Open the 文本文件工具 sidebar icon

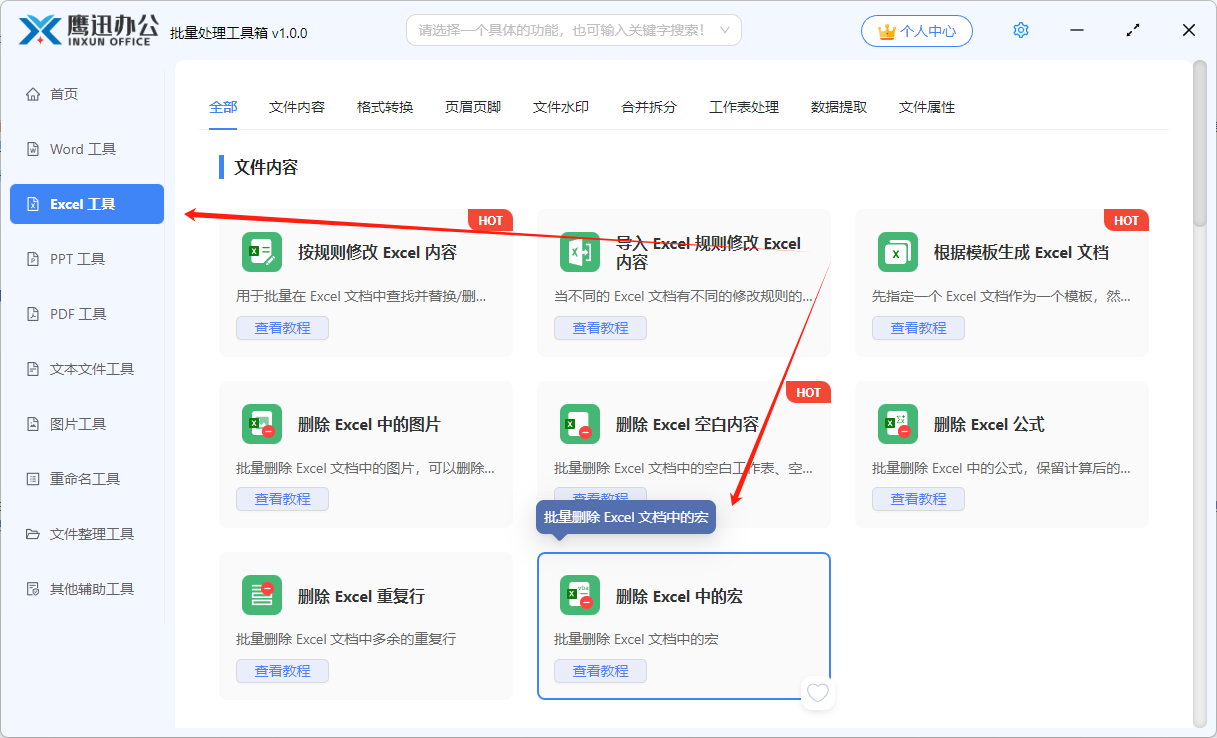[33, 369]
